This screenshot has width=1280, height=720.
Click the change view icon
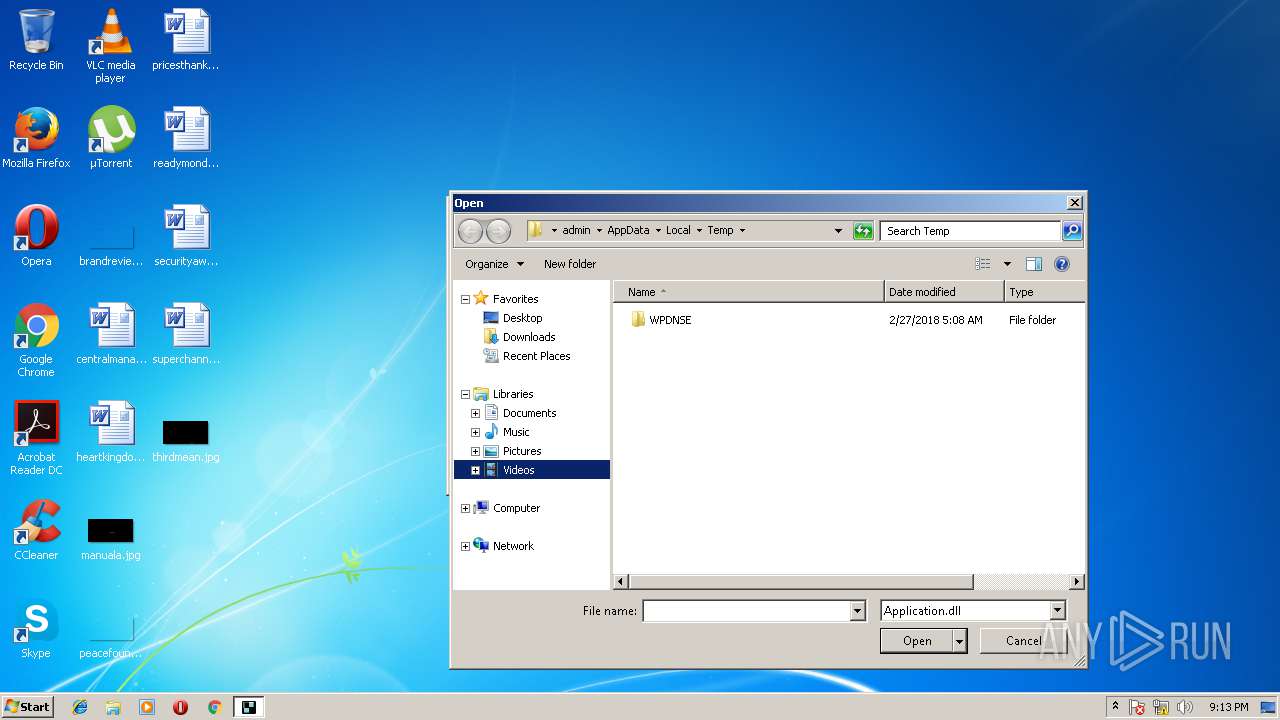pos(983,264)
